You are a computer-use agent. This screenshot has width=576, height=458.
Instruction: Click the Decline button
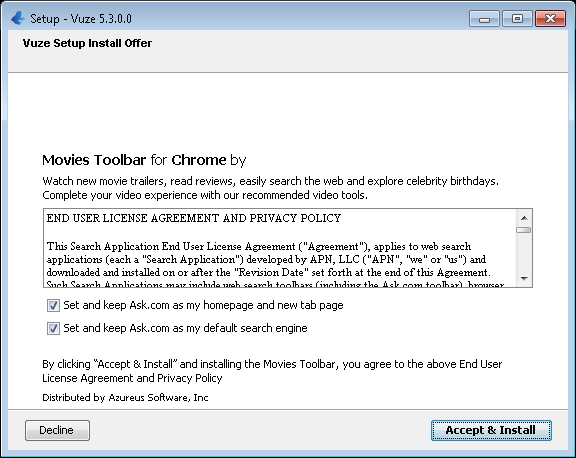(57, 430)
